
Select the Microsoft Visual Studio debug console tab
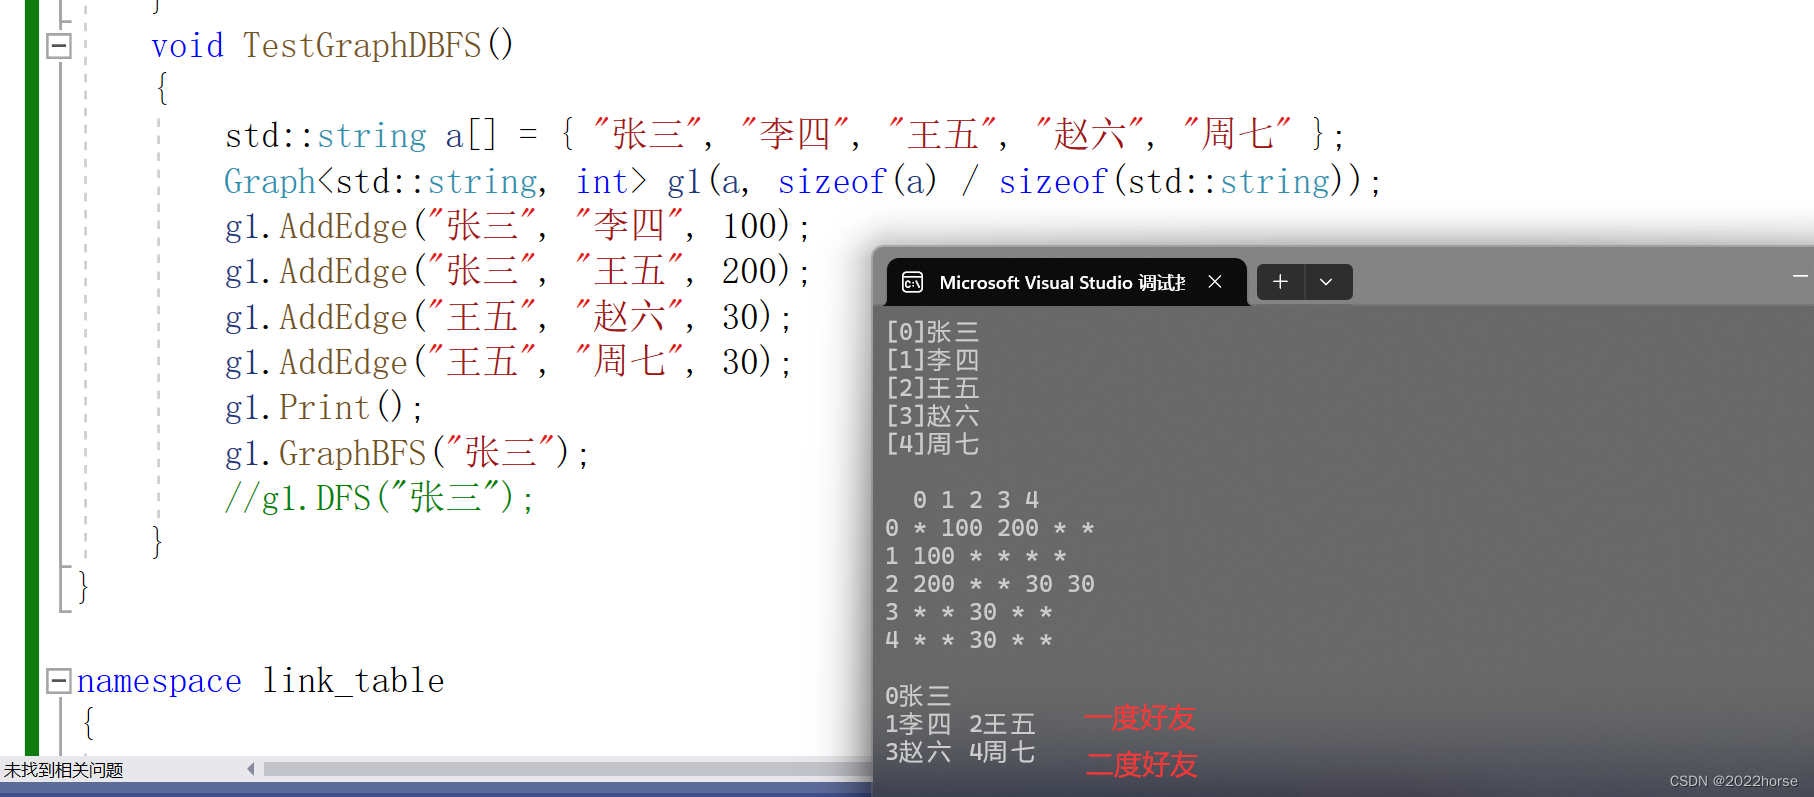[1066, 282]
